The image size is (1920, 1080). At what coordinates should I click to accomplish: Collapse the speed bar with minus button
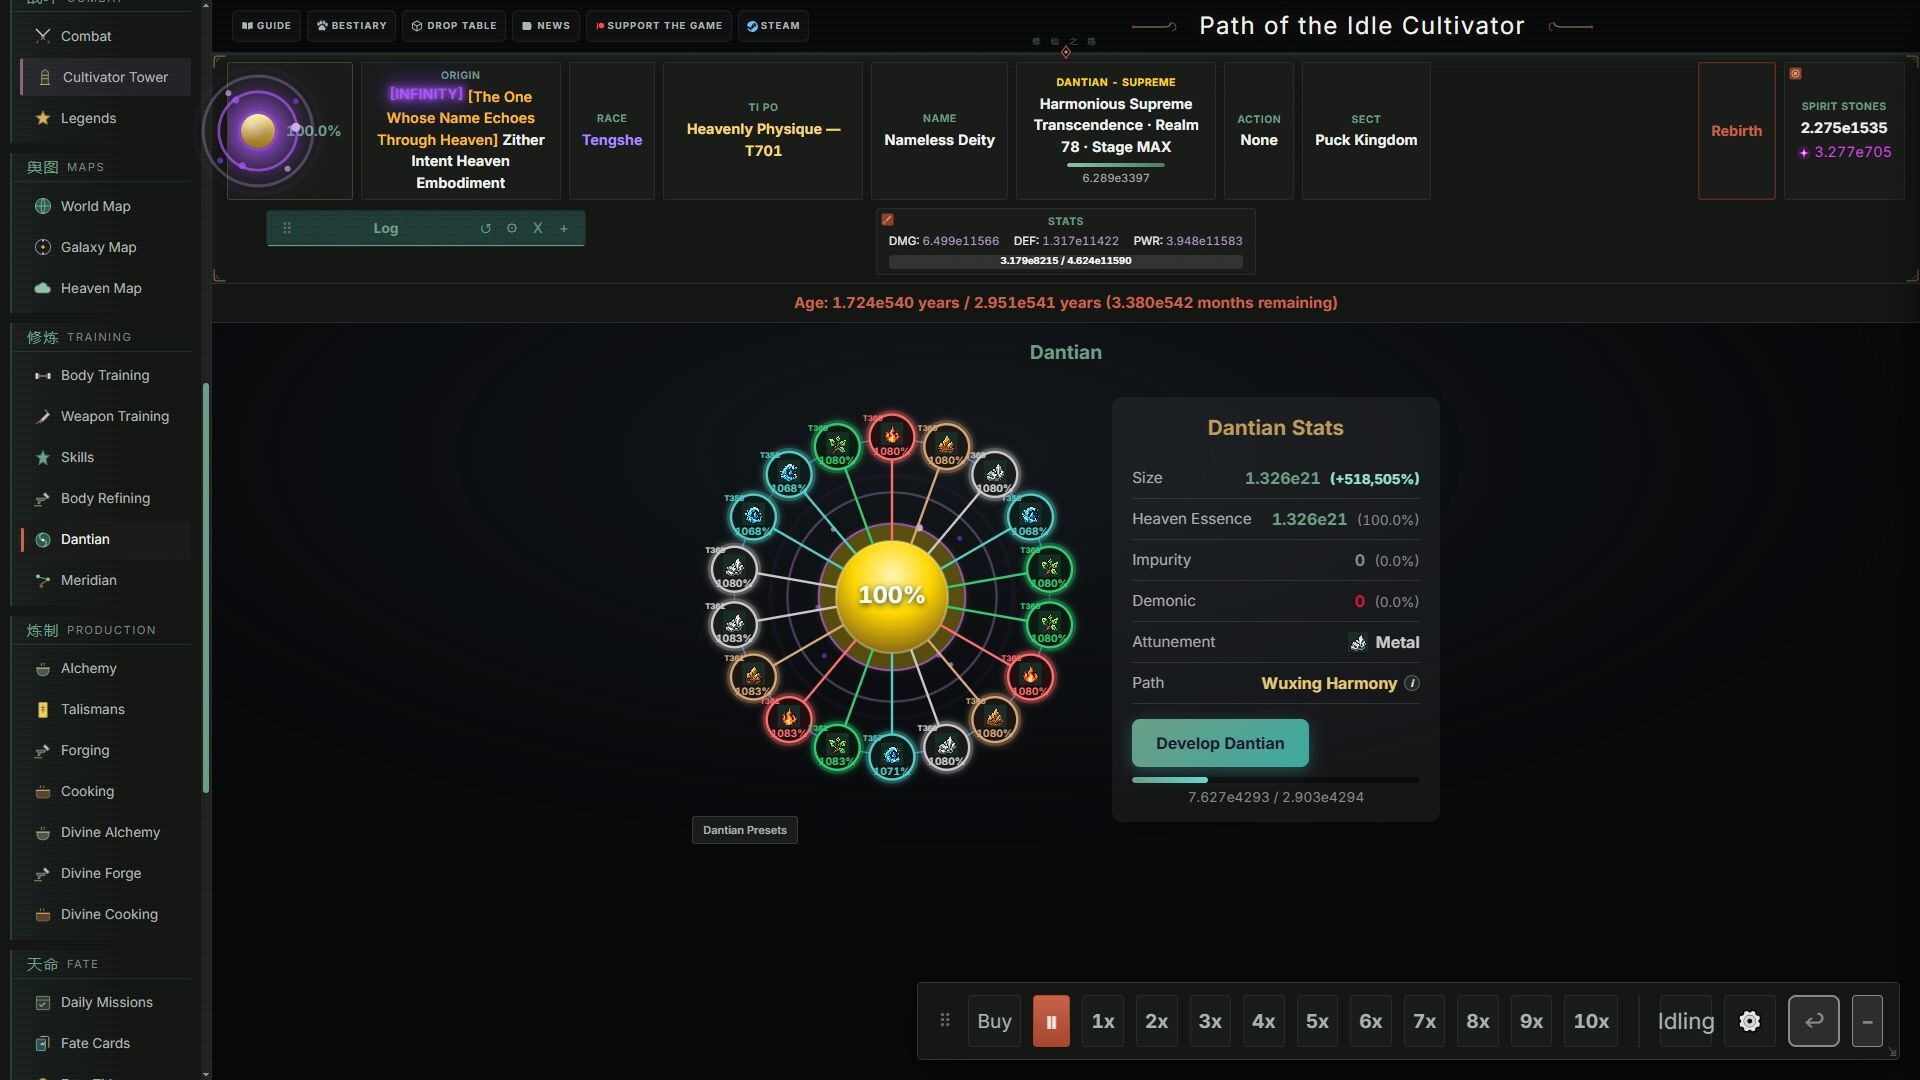[x=1867, y=1021]
